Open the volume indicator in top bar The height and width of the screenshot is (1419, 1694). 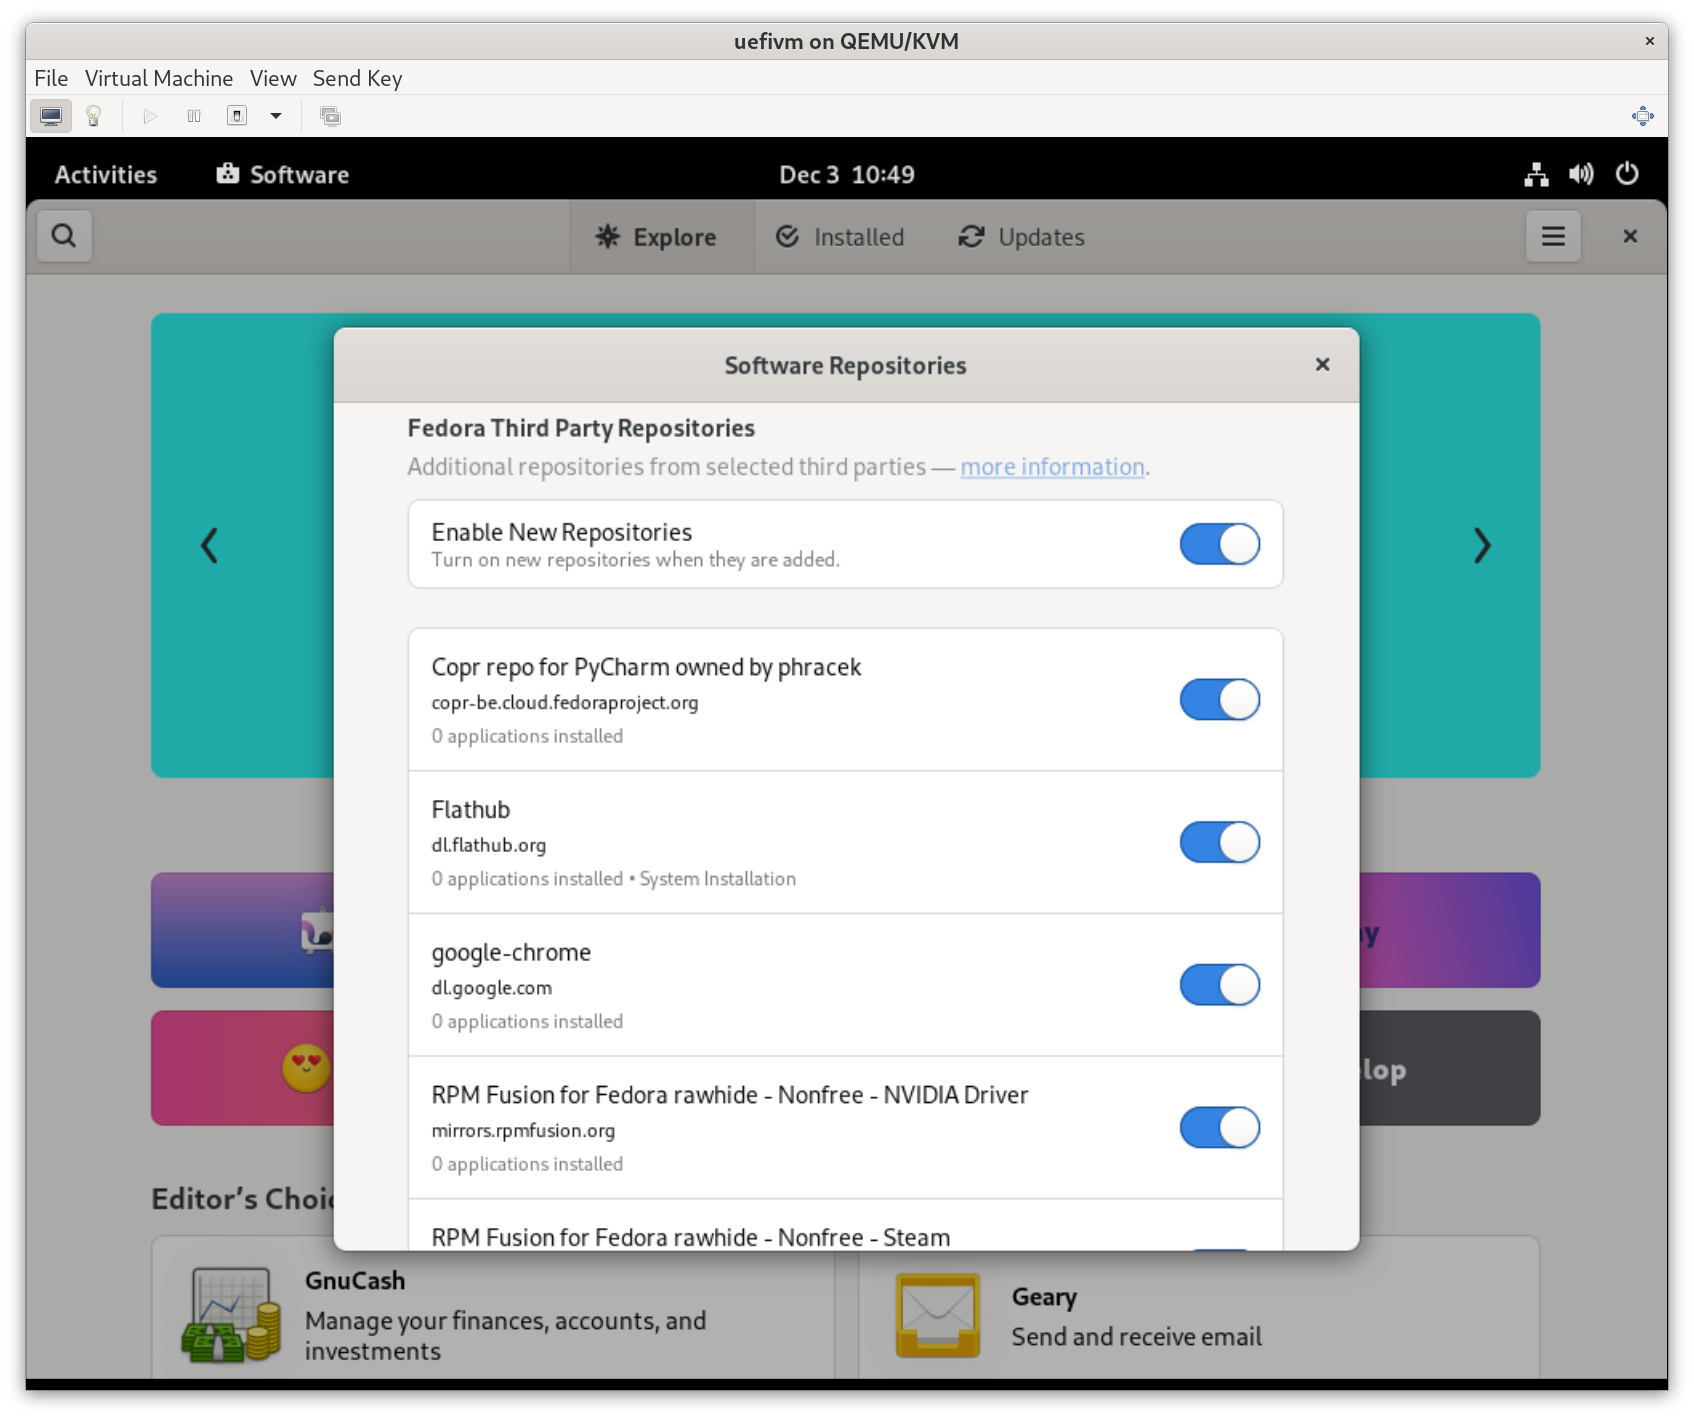[1581, 174]
